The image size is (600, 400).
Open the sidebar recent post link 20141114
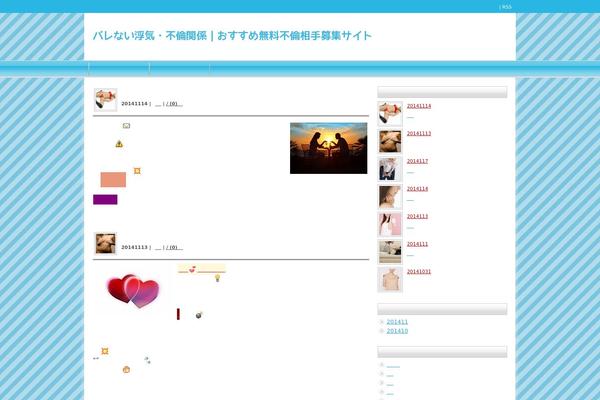point(419,106)
